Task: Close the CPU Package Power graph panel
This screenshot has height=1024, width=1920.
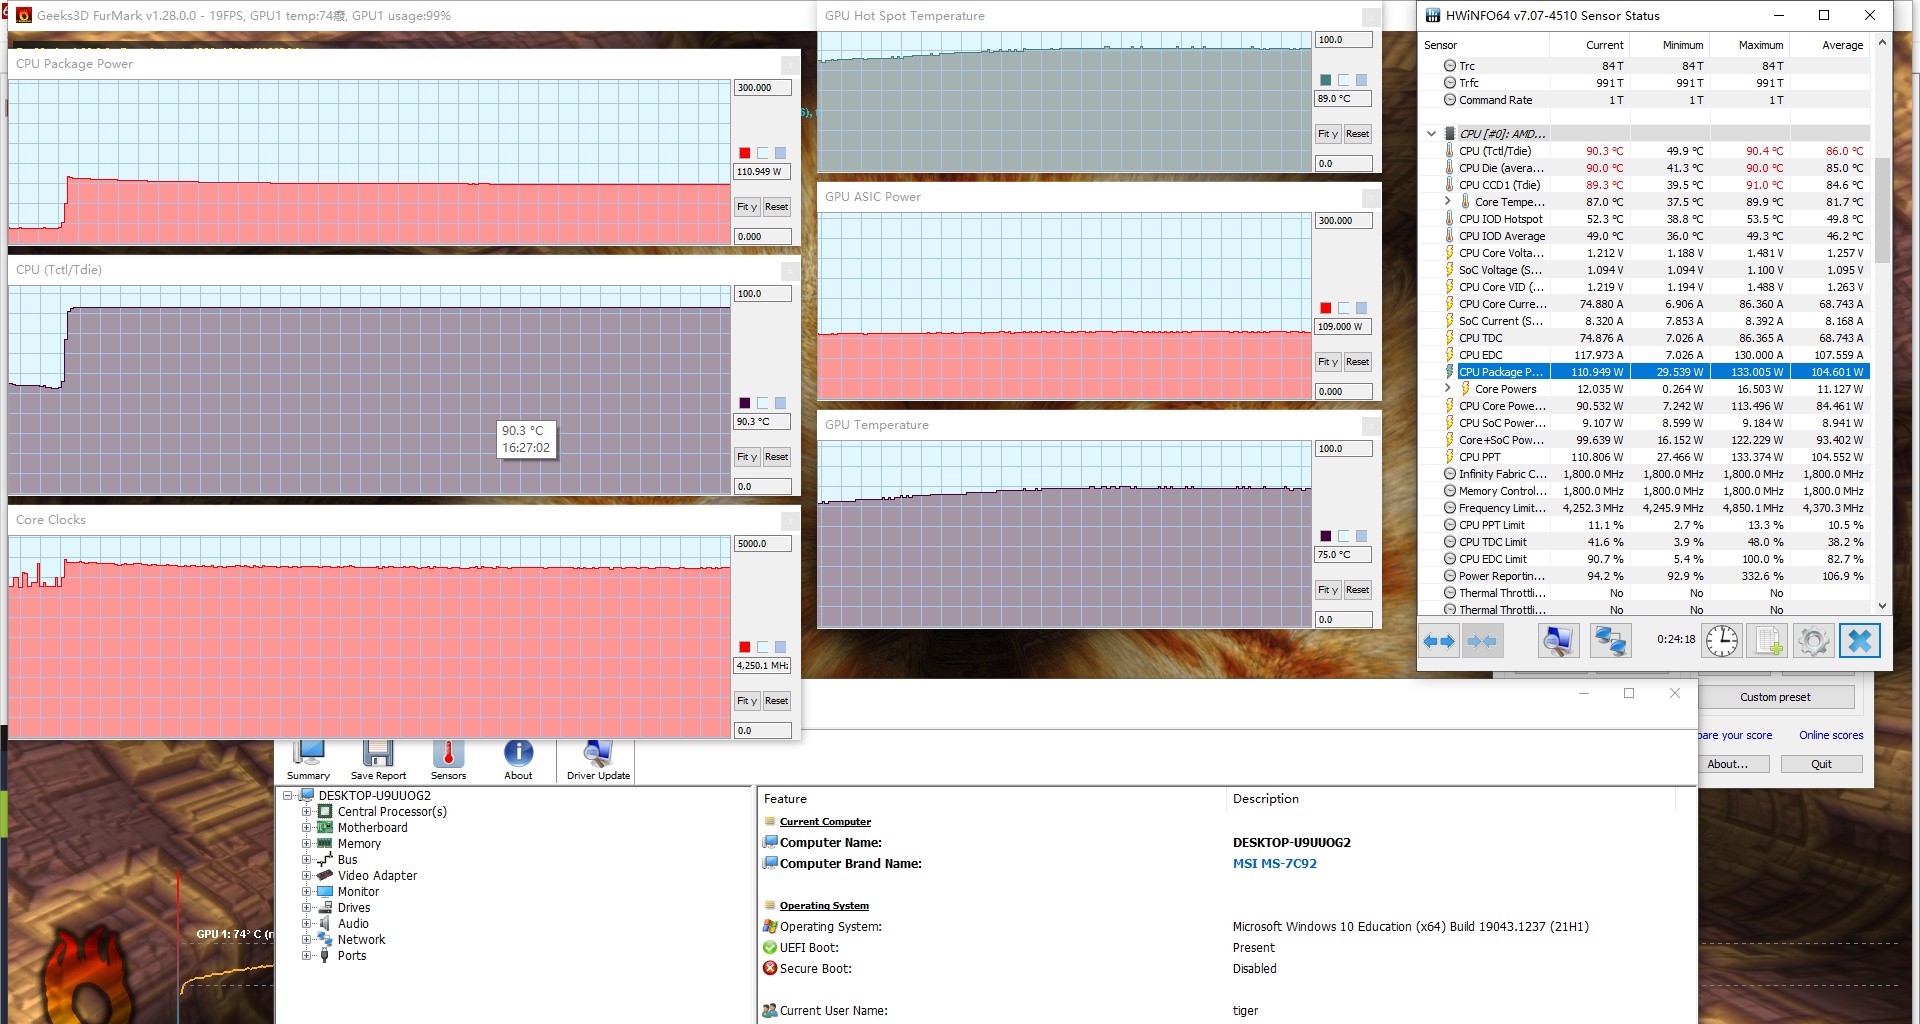Action: tap(789, 65)
